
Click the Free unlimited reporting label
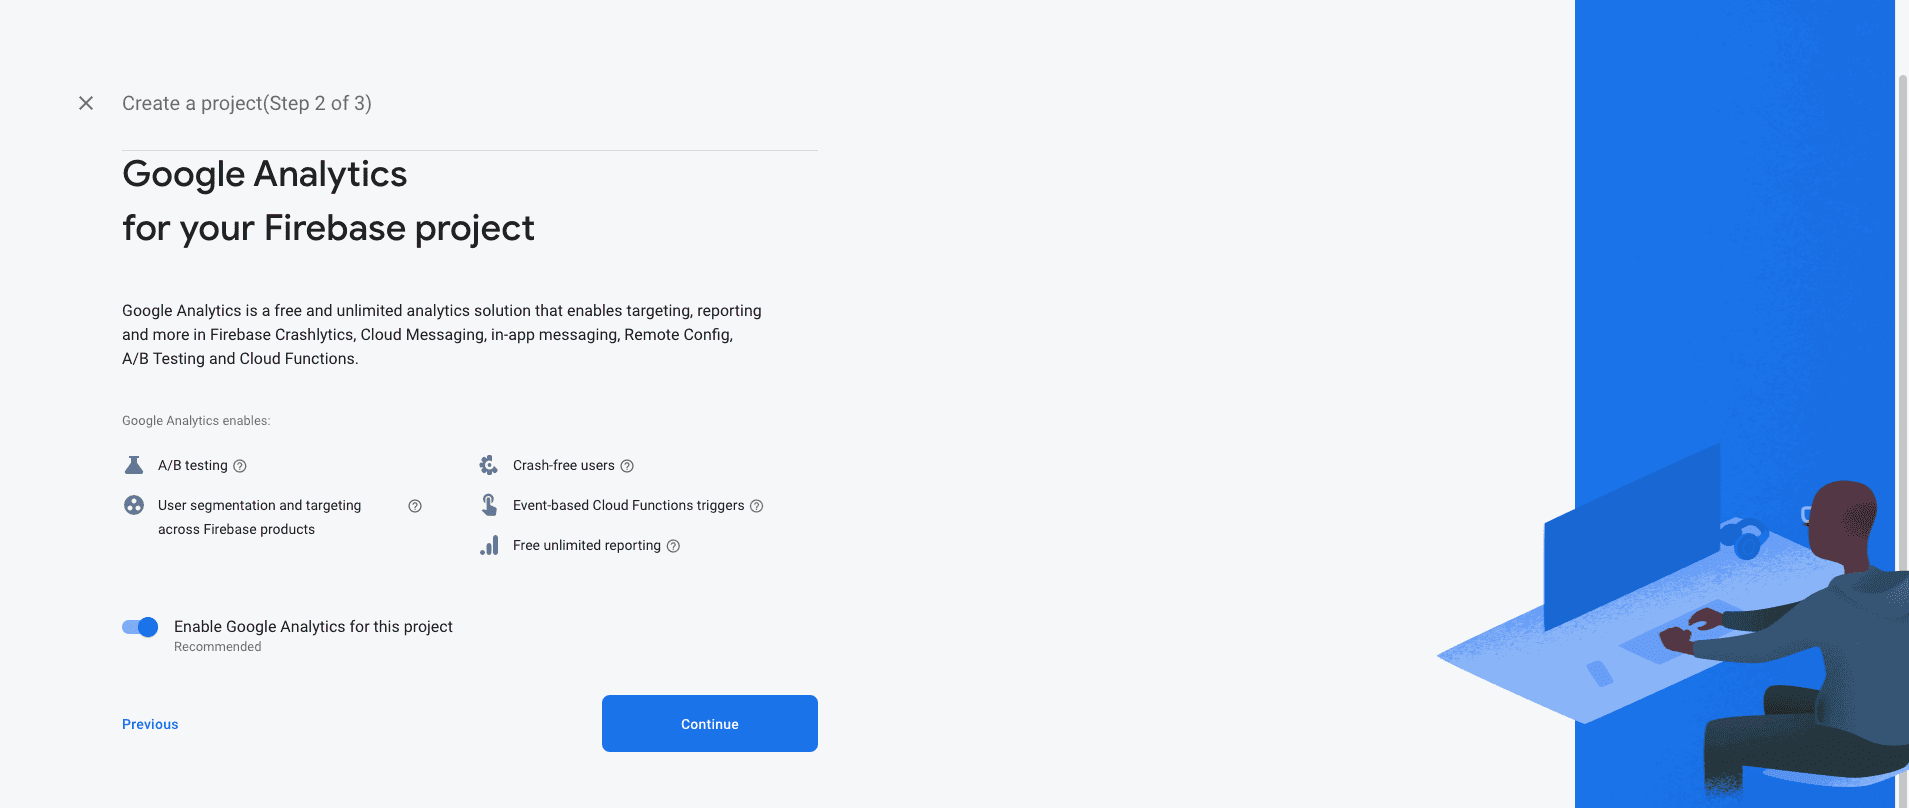coord(587,545)
